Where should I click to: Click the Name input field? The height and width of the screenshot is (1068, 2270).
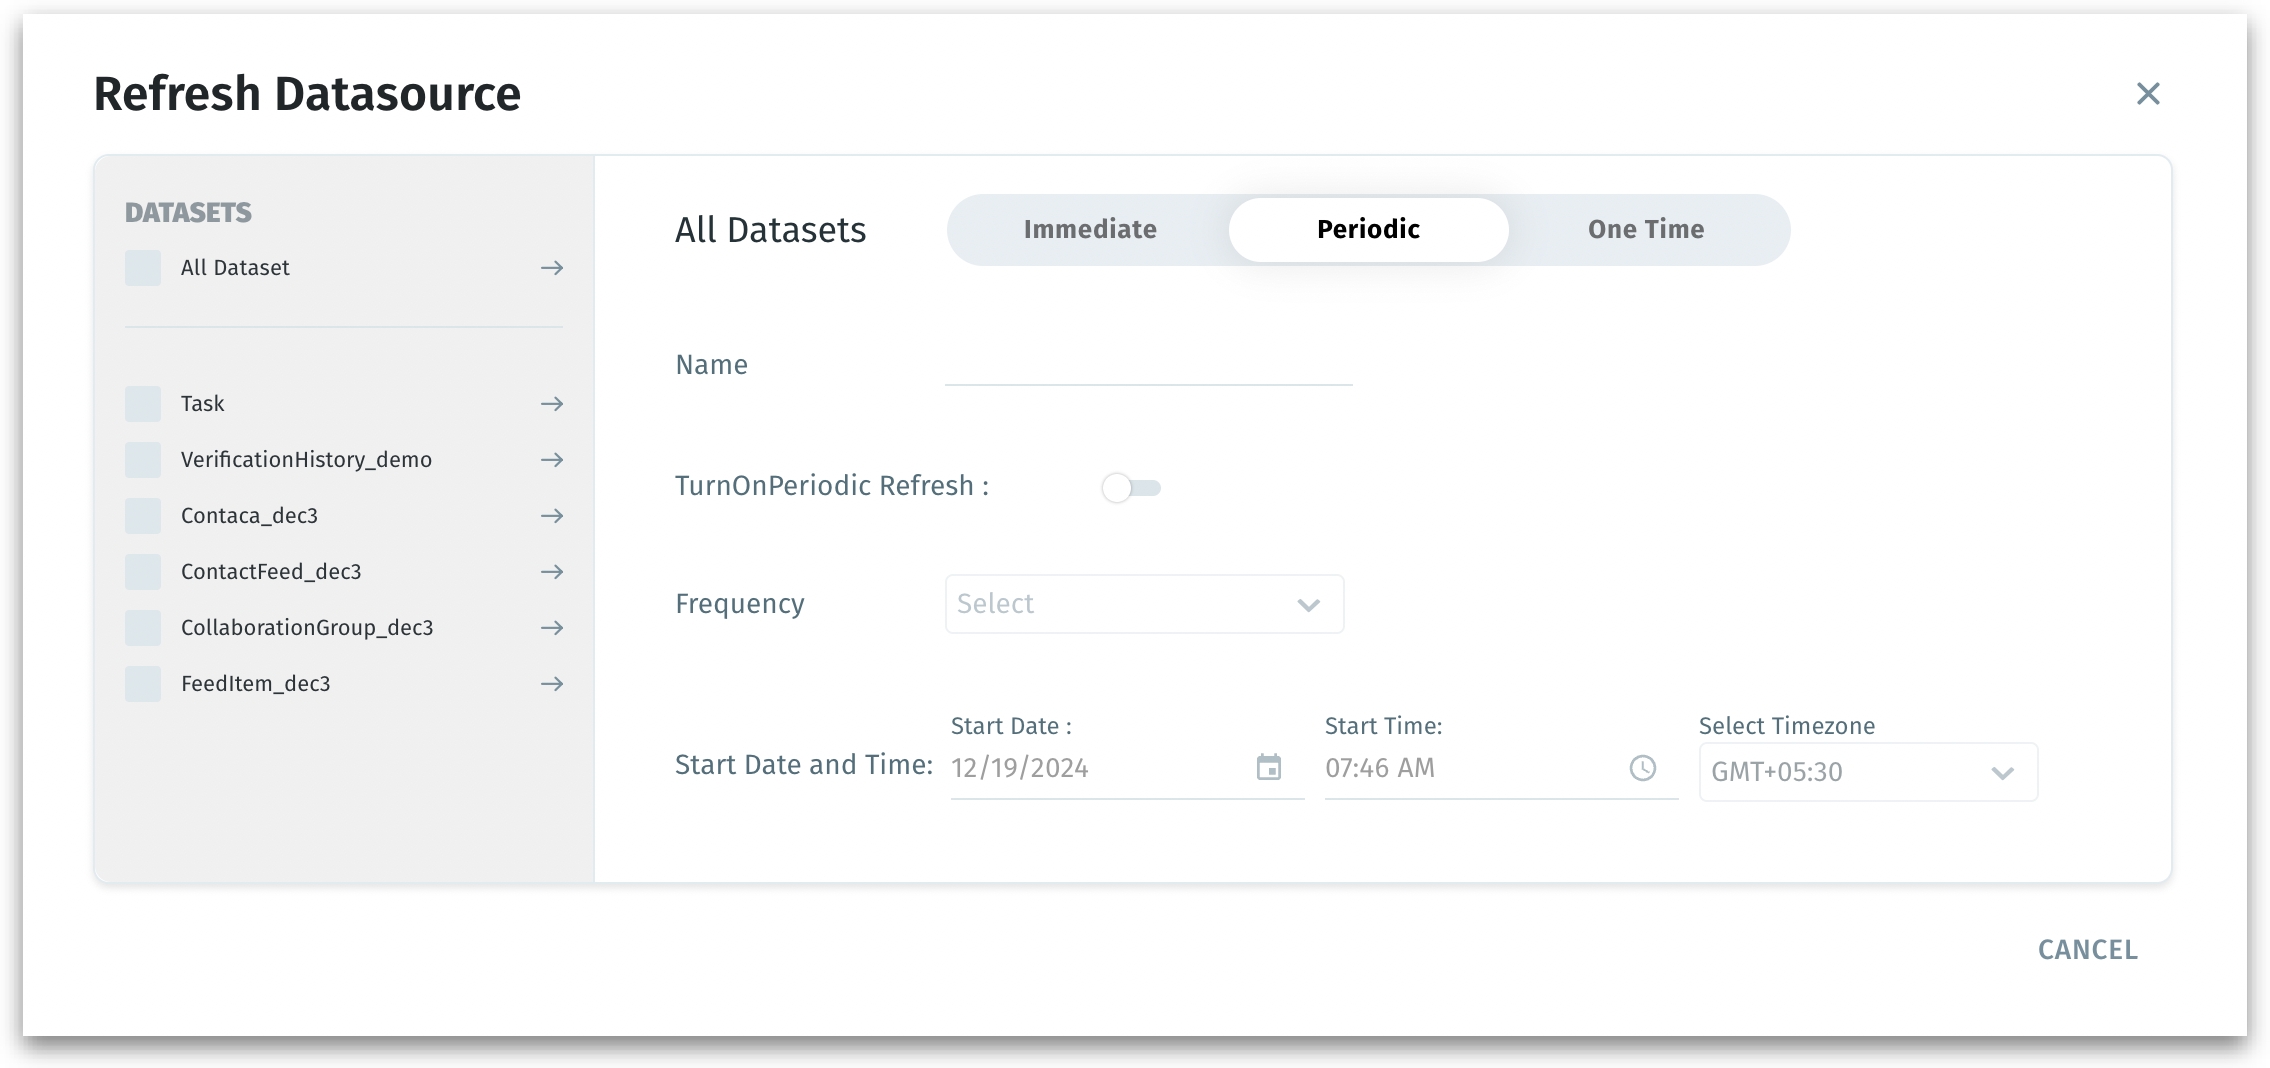(x=1148, y=366)
